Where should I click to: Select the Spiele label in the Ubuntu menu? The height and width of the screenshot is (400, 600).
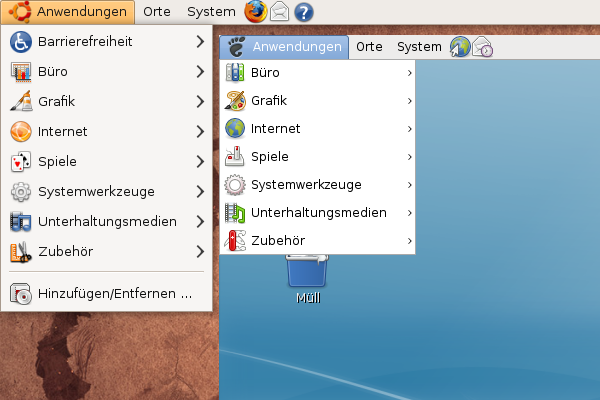[x=57, y=162]
